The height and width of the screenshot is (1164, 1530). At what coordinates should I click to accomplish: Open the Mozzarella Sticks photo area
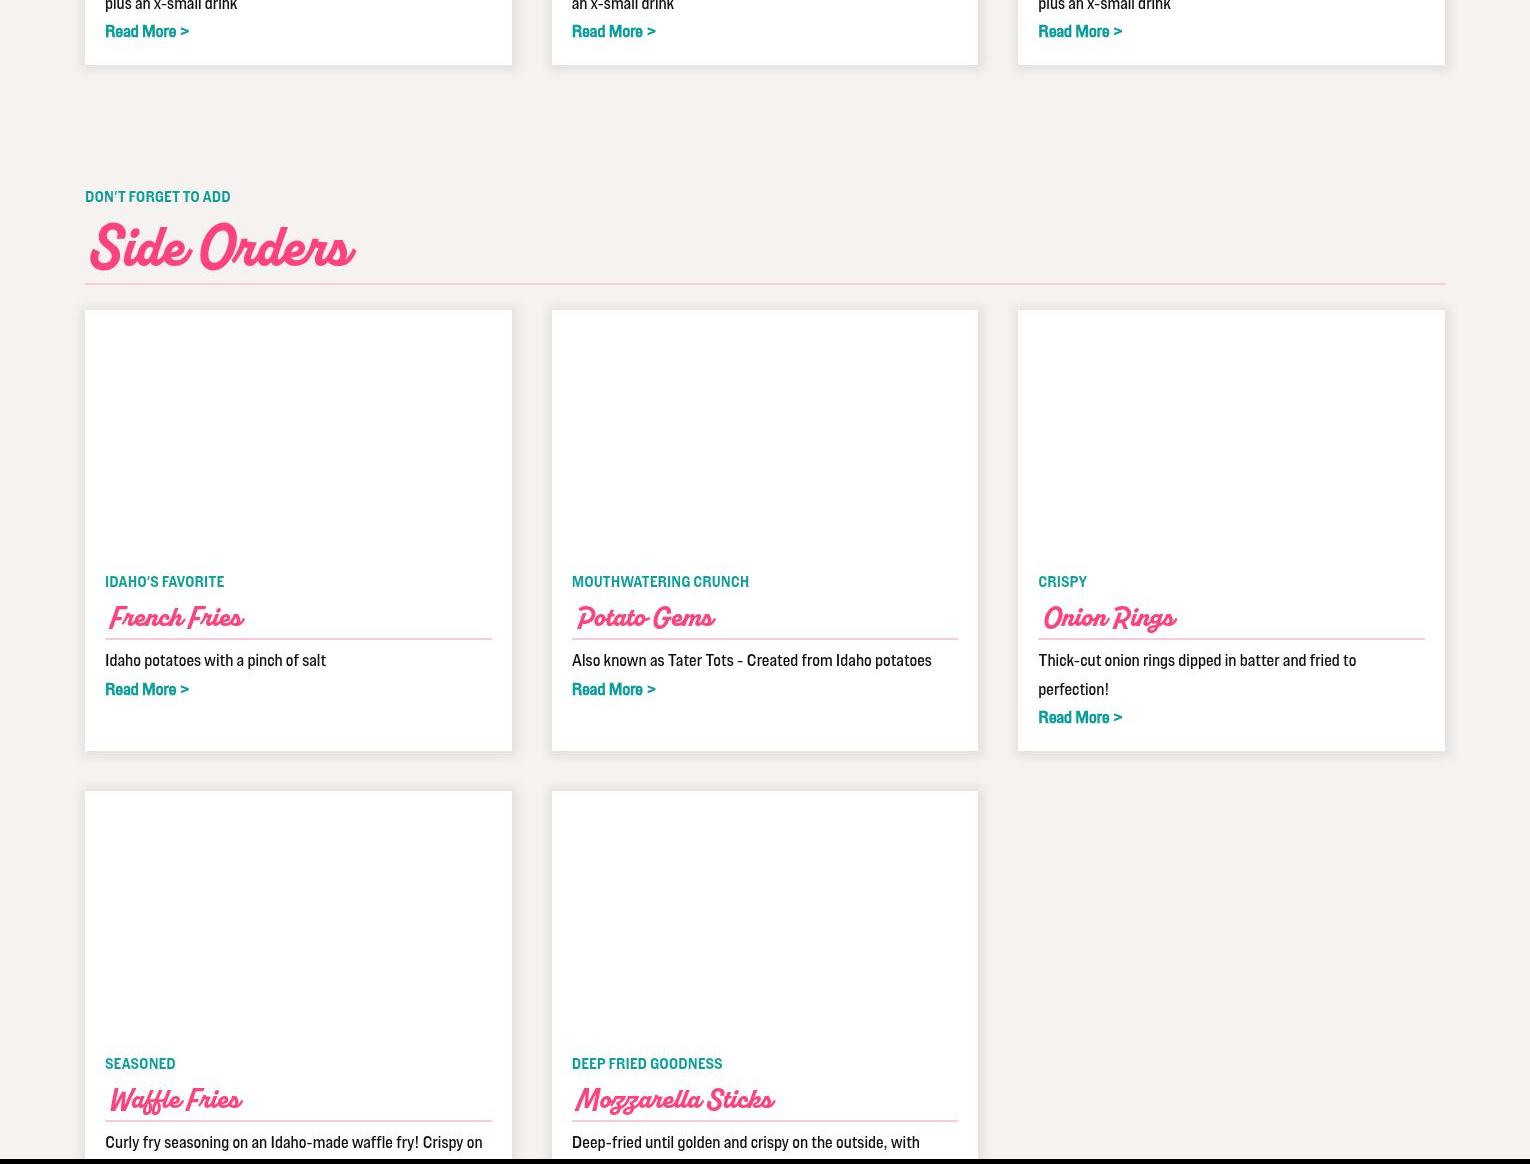pos(764,914)
